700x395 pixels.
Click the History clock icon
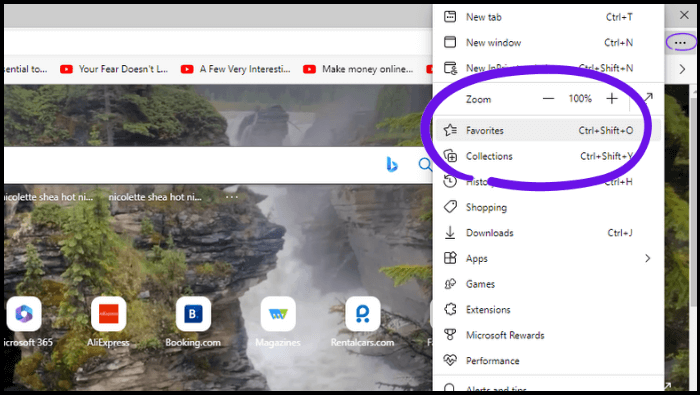click(450, 181)
